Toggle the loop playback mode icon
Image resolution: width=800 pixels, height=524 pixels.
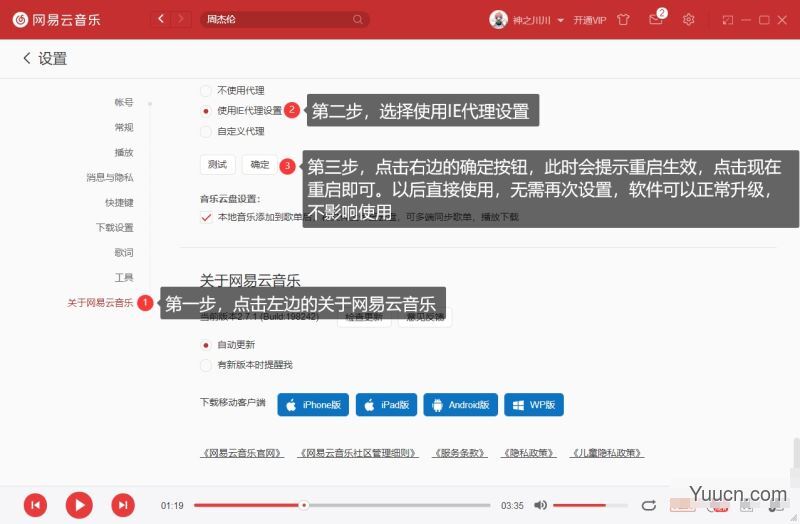[x=648, y=505]
